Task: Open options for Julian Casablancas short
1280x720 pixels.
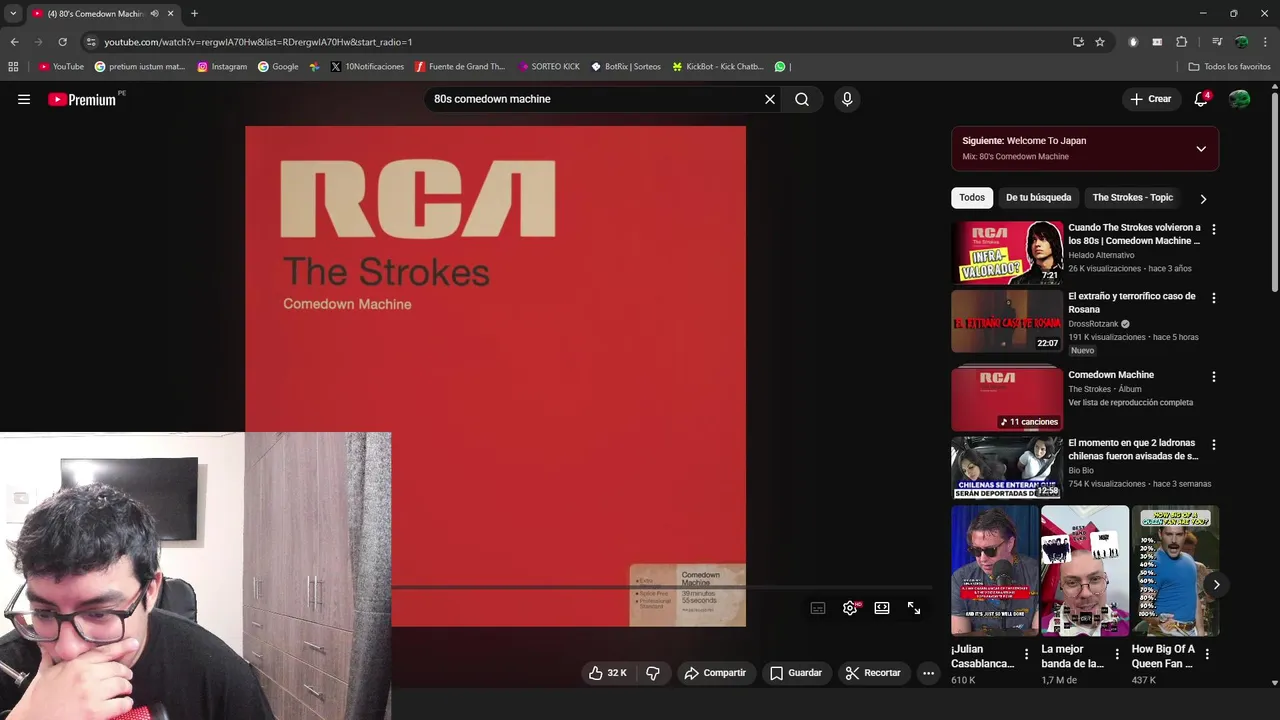Action: point(1026,654)
